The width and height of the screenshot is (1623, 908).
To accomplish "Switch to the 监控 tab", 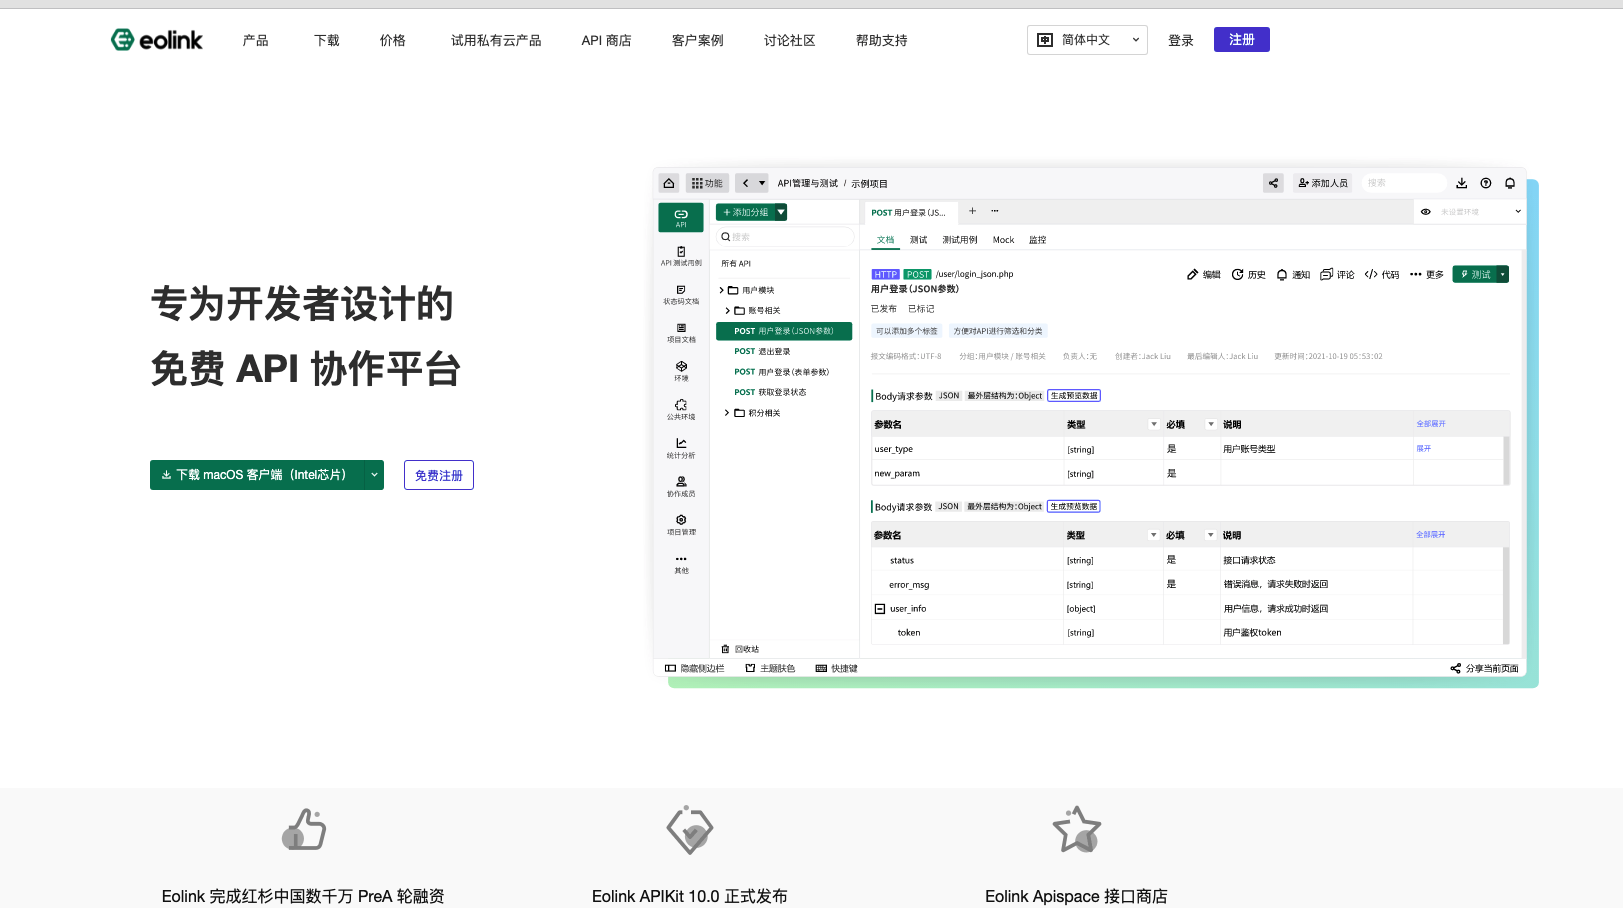I will point(1037,240).
